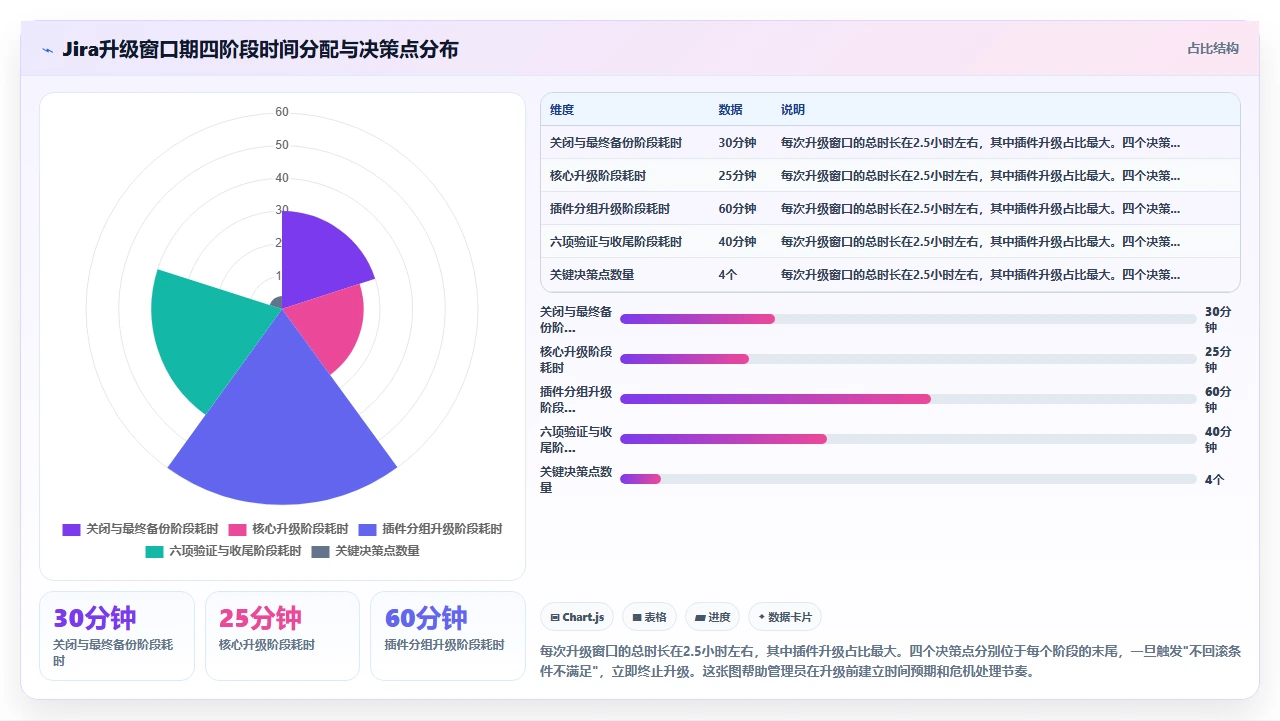Click progress bar for 关闭与最终备份阶段
Image resolution: width=1280 pixels, height=721 pixels.
pyautogui.click(x=908, y=319)
